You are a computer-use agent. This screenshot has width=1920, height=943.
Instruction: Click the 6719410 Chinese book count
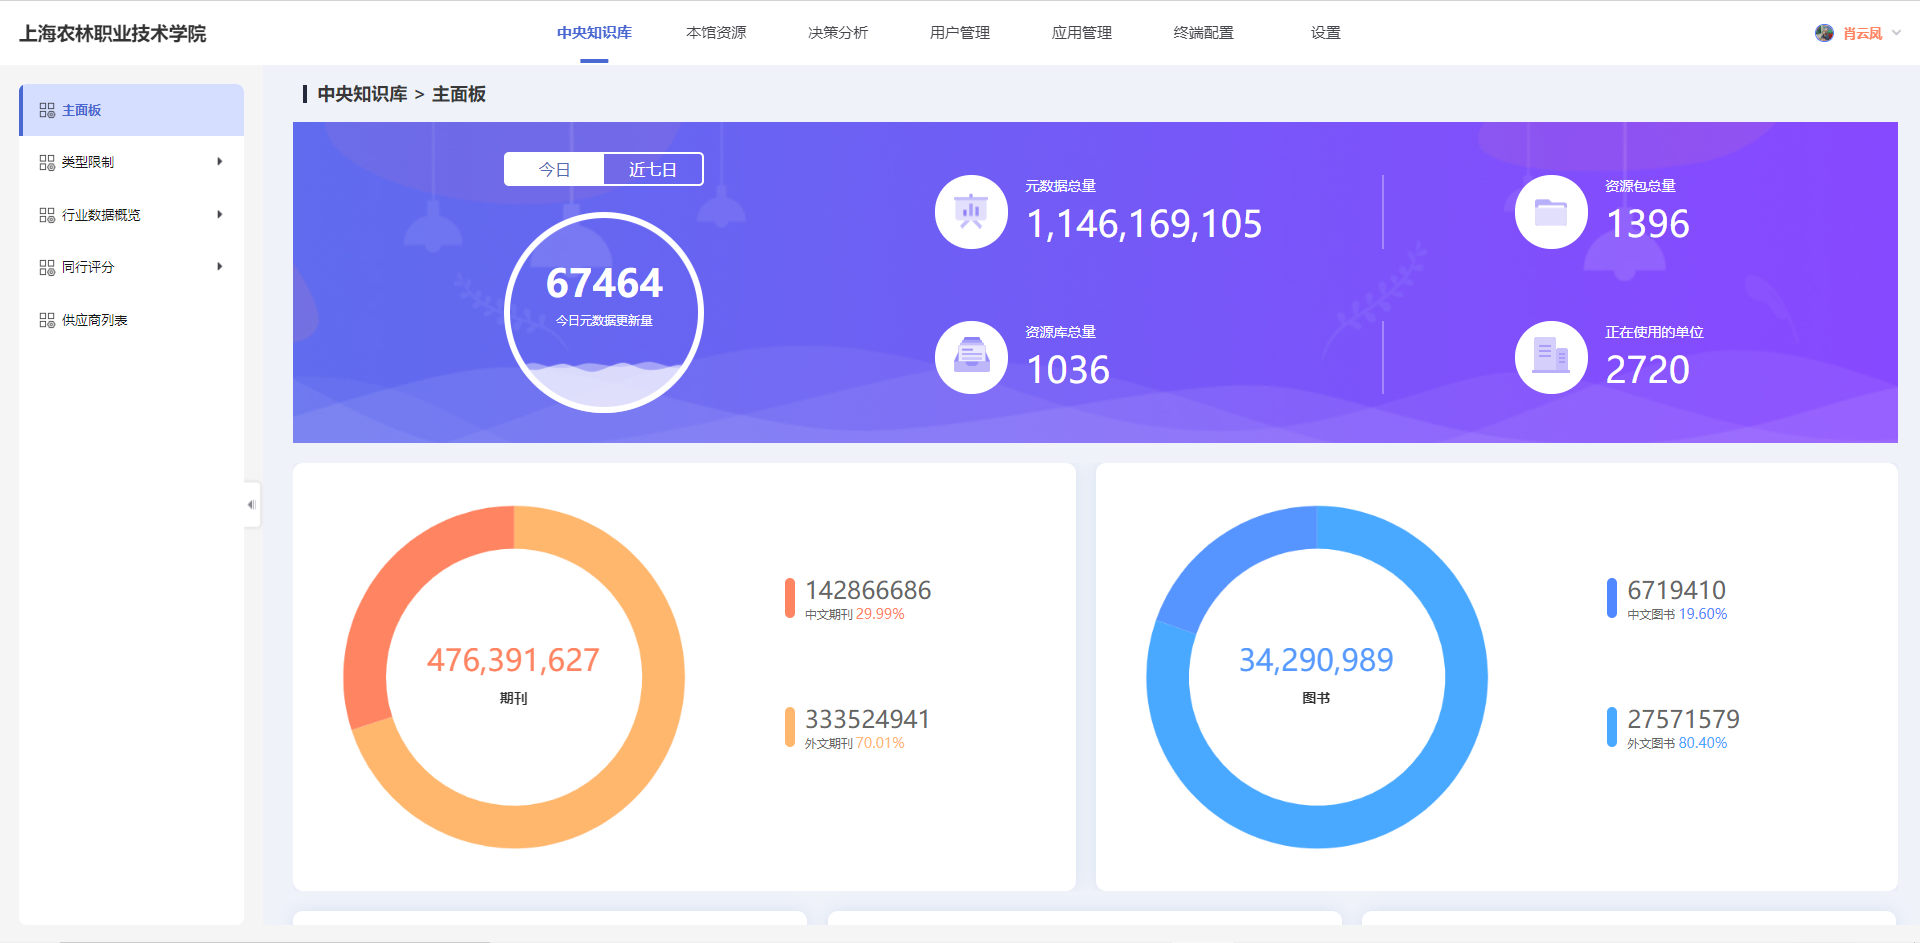1676,590
